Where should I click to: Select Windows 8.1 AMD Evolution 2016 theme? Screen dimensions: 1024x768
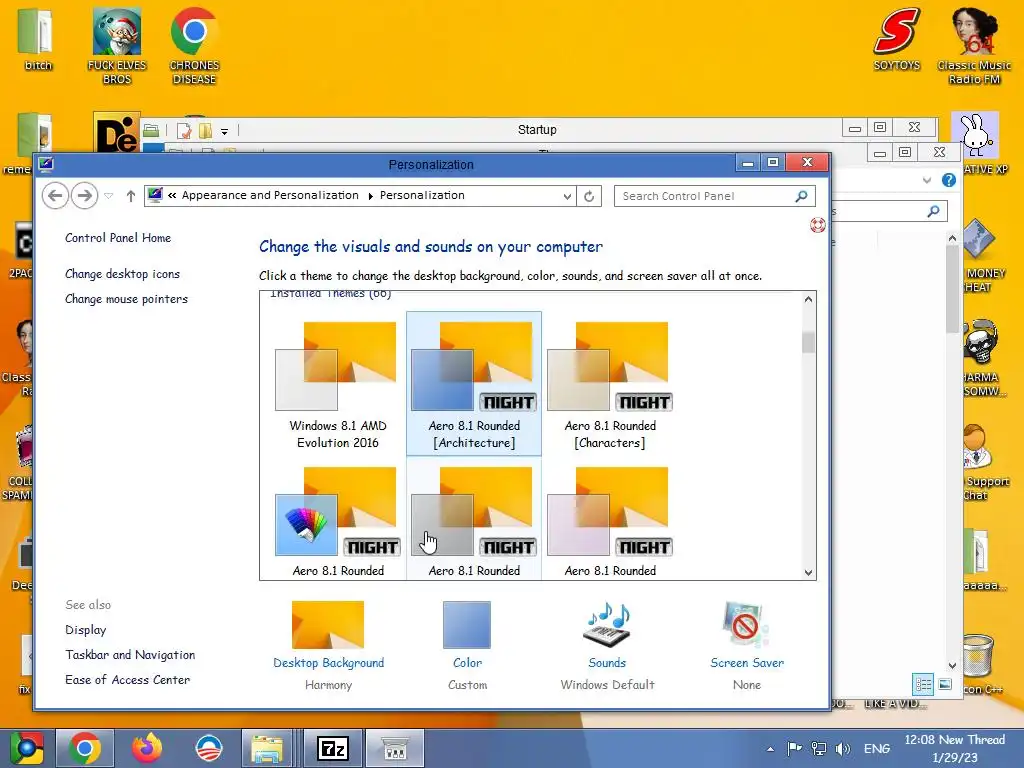click(338, 385)
